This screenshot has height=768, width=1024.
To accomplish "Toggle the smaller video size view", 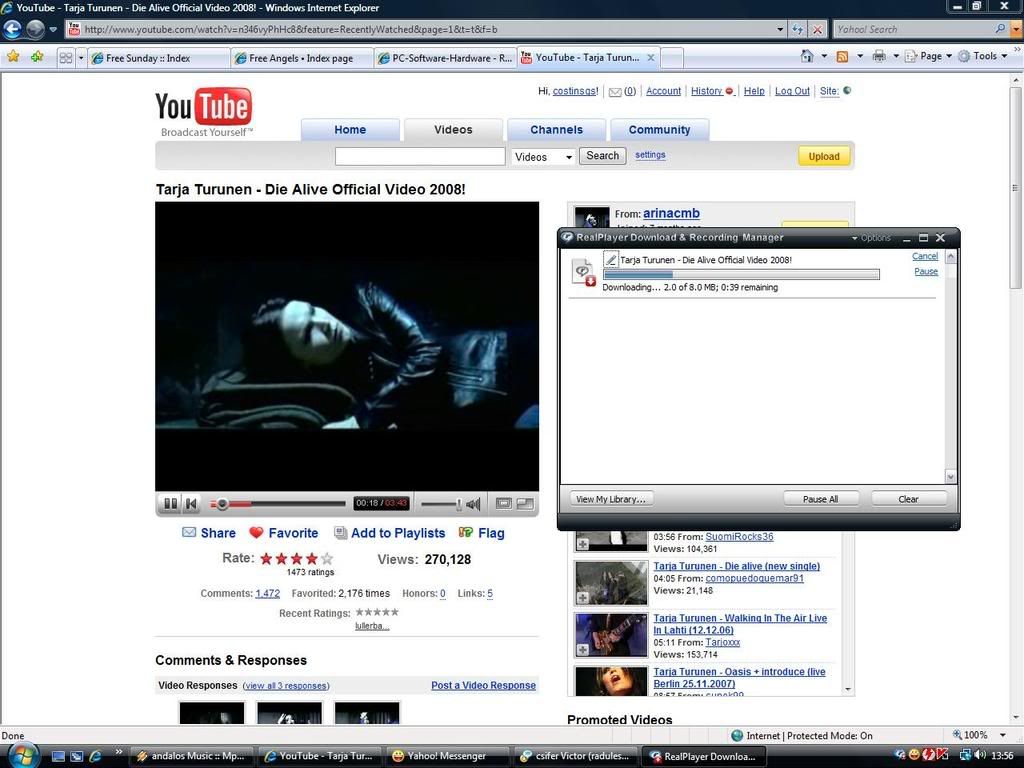I will [x=504, y=504].
